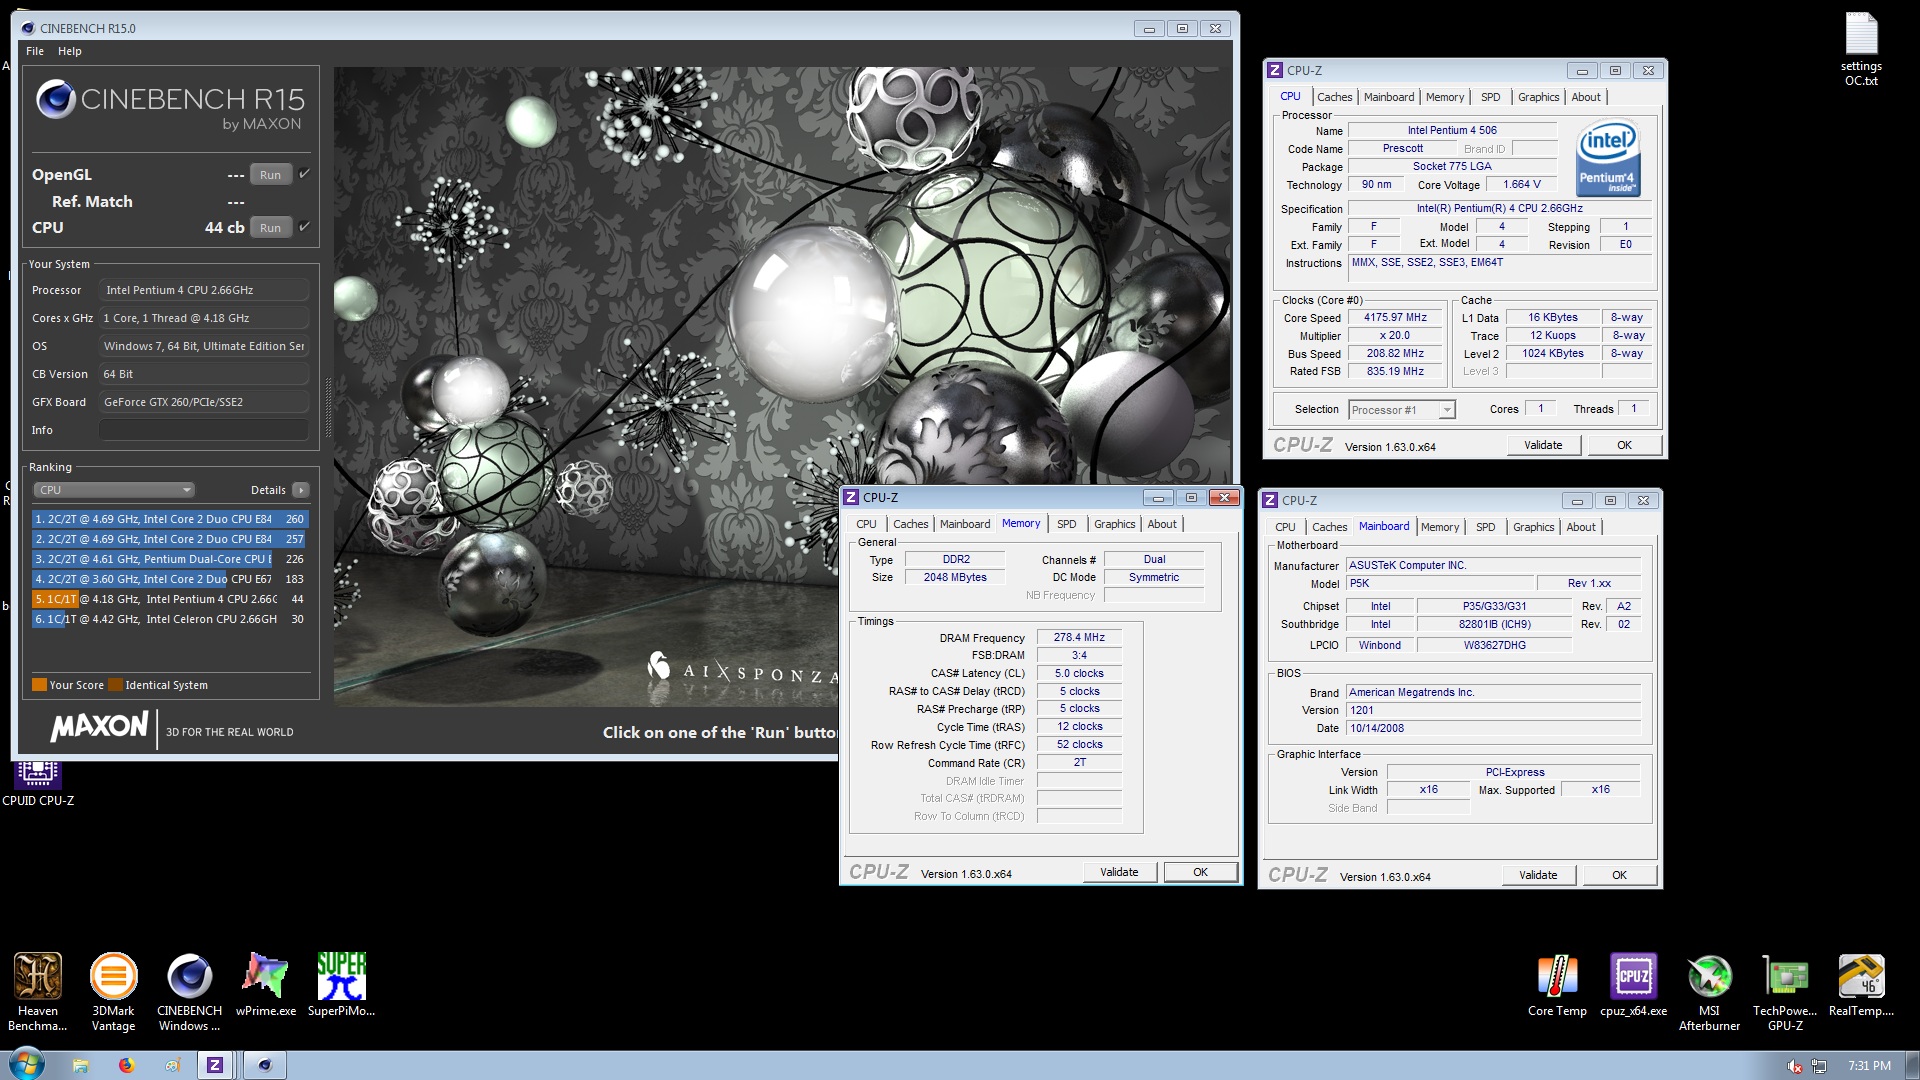1920x1080 pixels.
Task: Click the Core Speed 4175.97 MHz value
Action: click(1395, 317)
